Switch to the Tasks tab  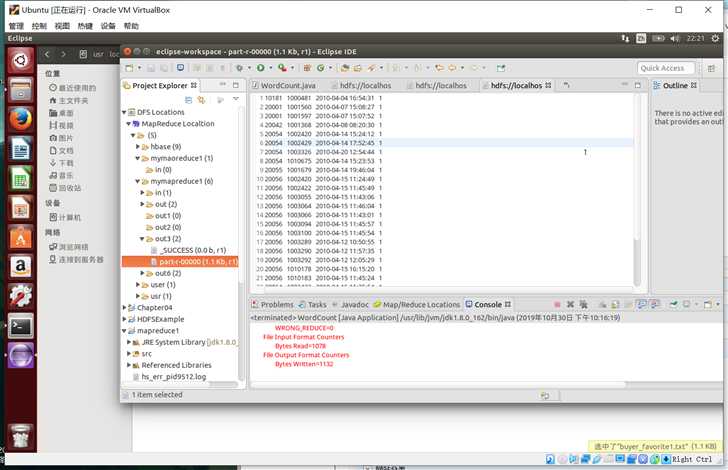click(312, 305)
